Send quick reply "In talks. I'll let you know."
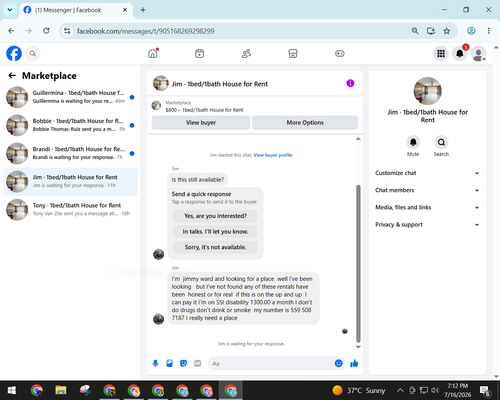This screenshot has width=500, height=400. [x=215, y=232]
